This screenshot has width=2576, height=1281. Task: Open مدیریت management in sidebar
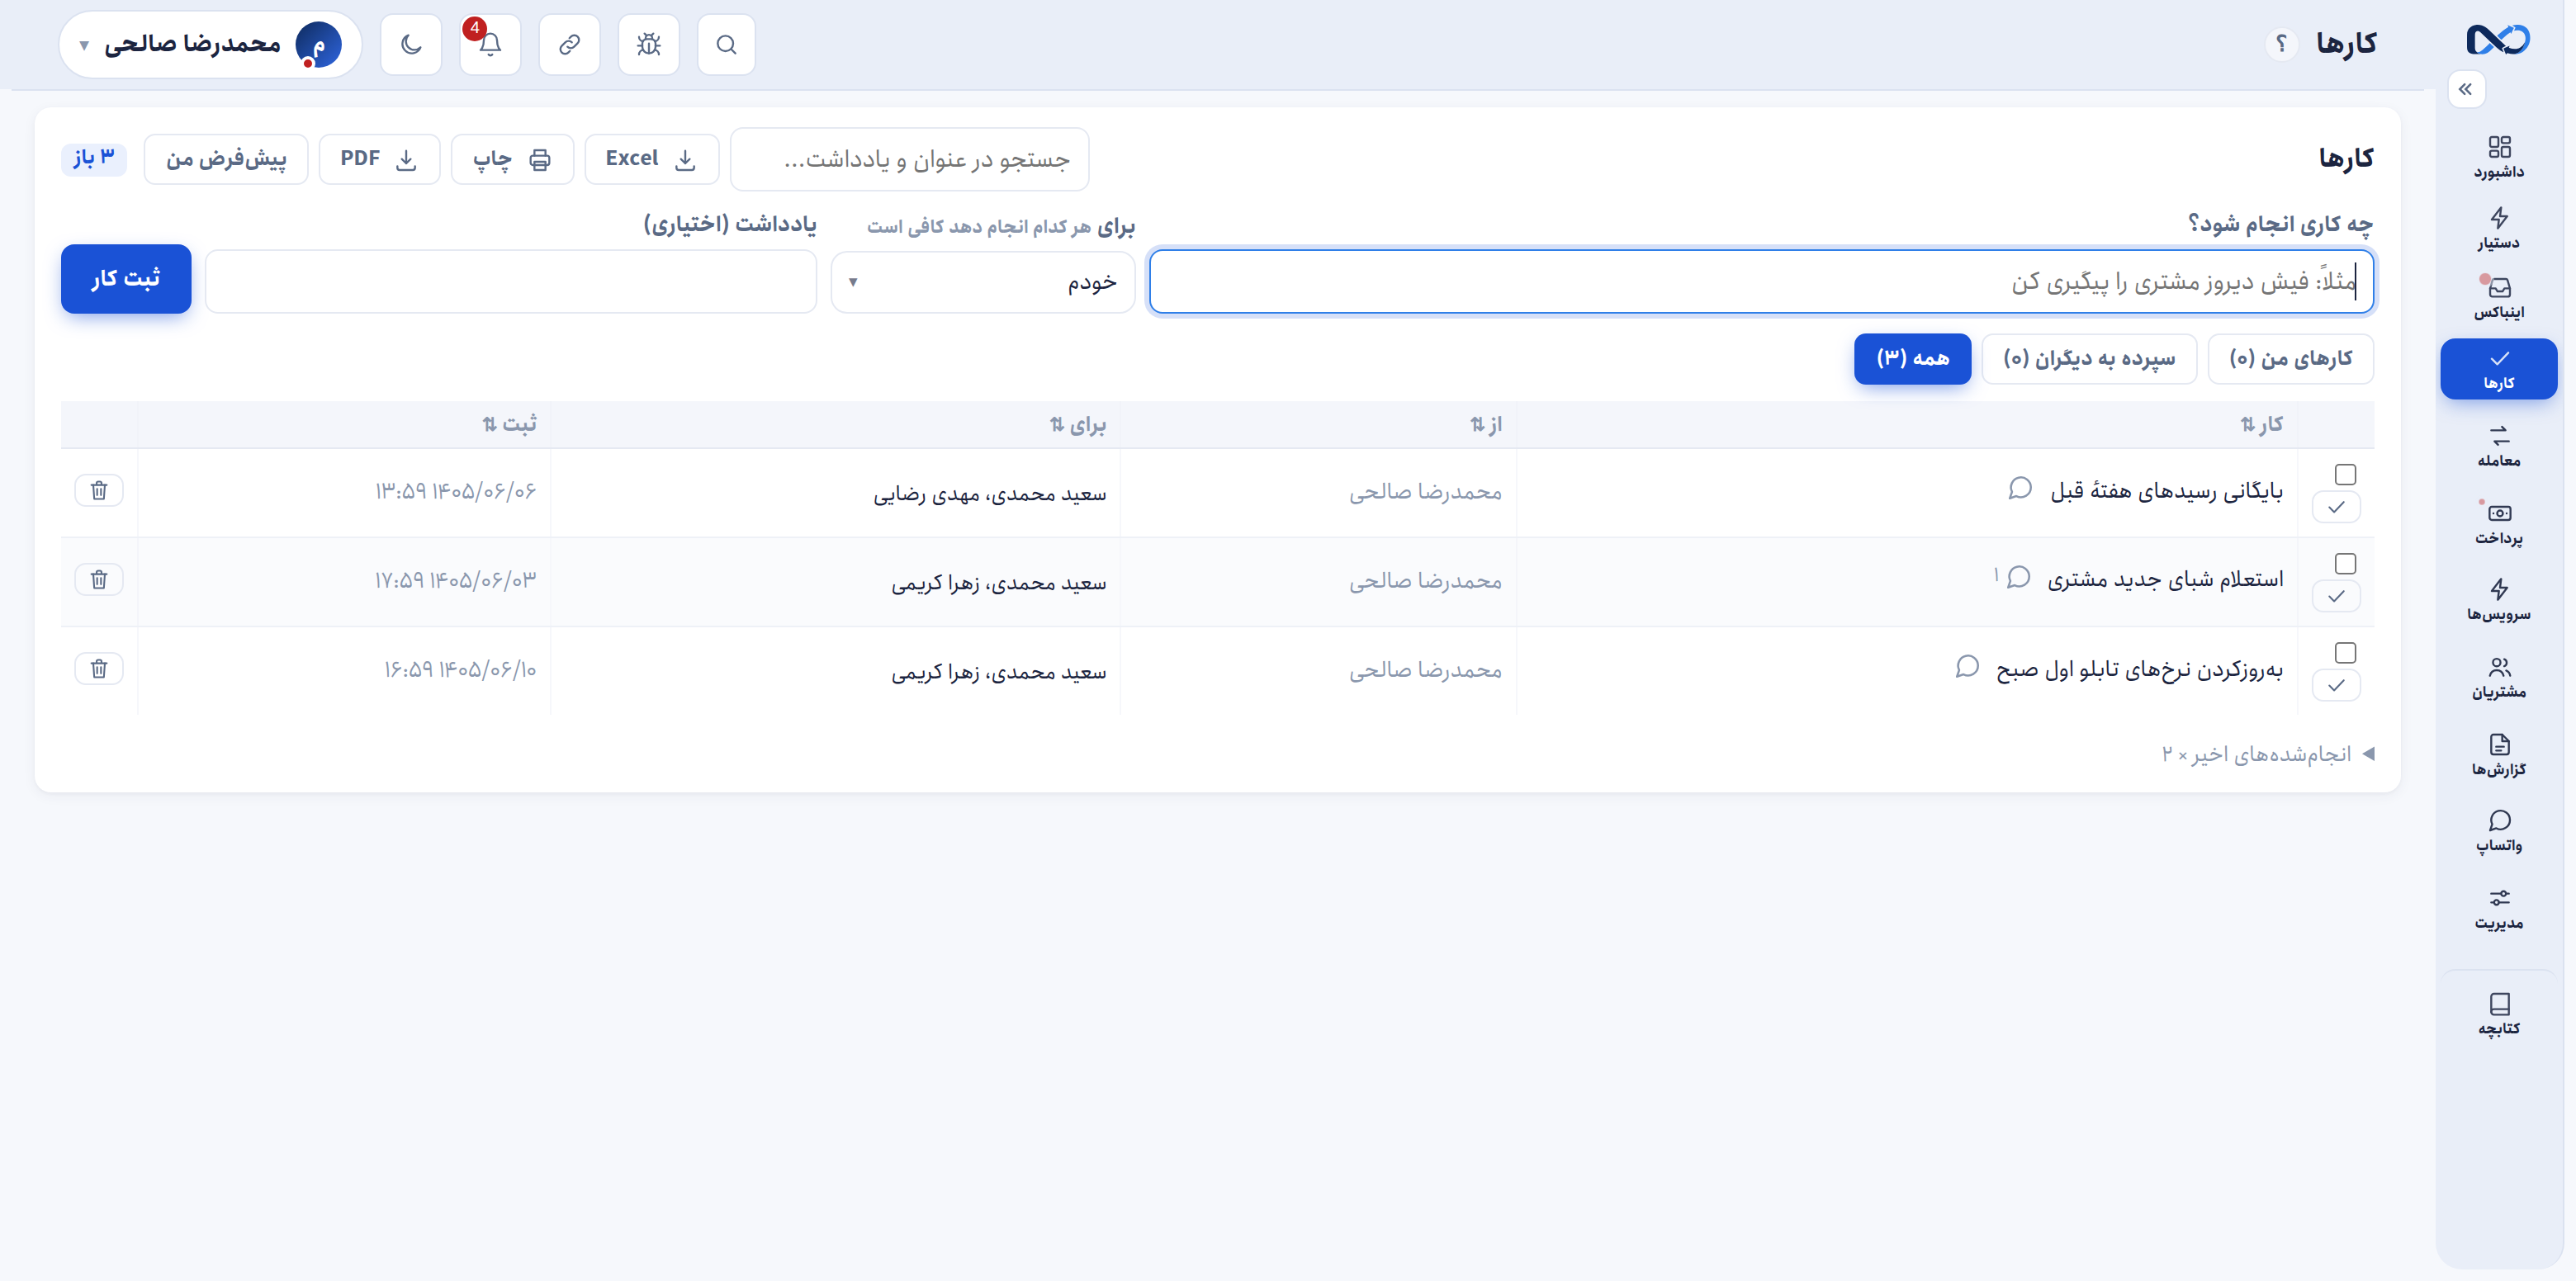(x=2498, y=908)
